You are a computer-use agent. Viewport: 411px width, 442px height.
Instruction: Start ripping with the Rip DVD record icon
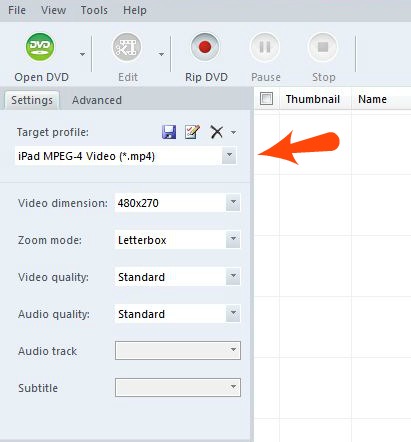[205, 47]
